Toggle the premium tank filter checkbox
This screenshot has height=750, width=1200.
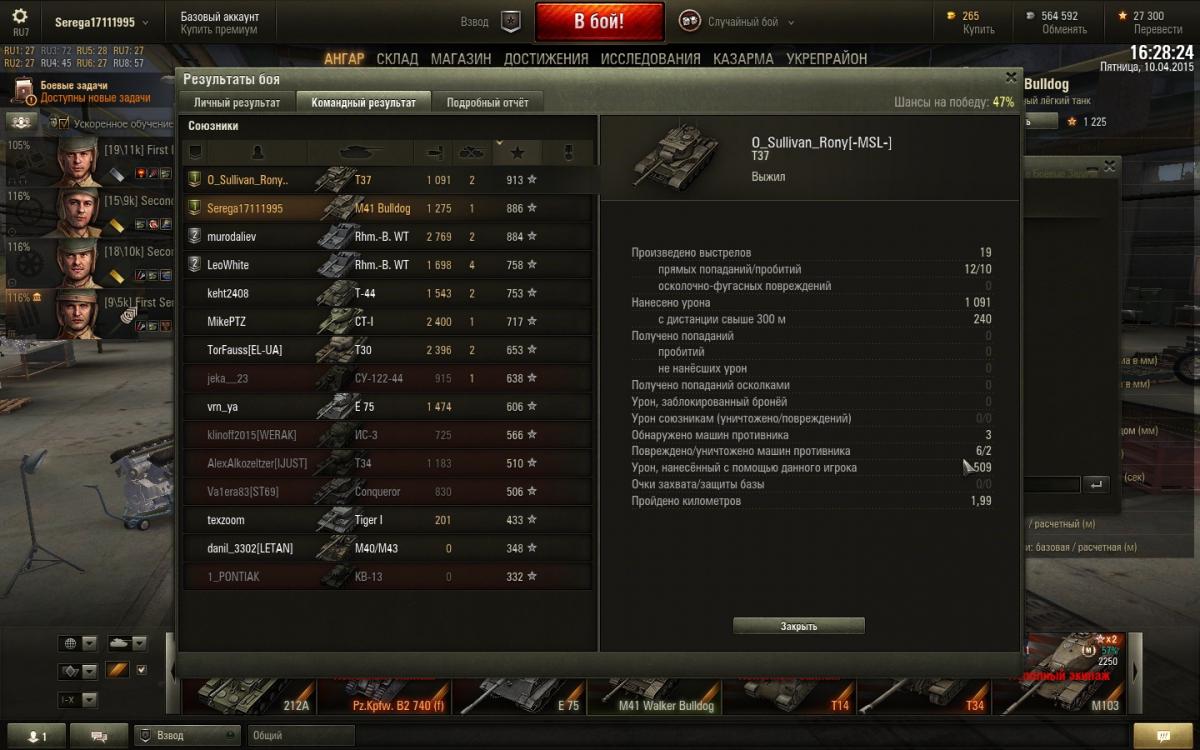point(141,670)
